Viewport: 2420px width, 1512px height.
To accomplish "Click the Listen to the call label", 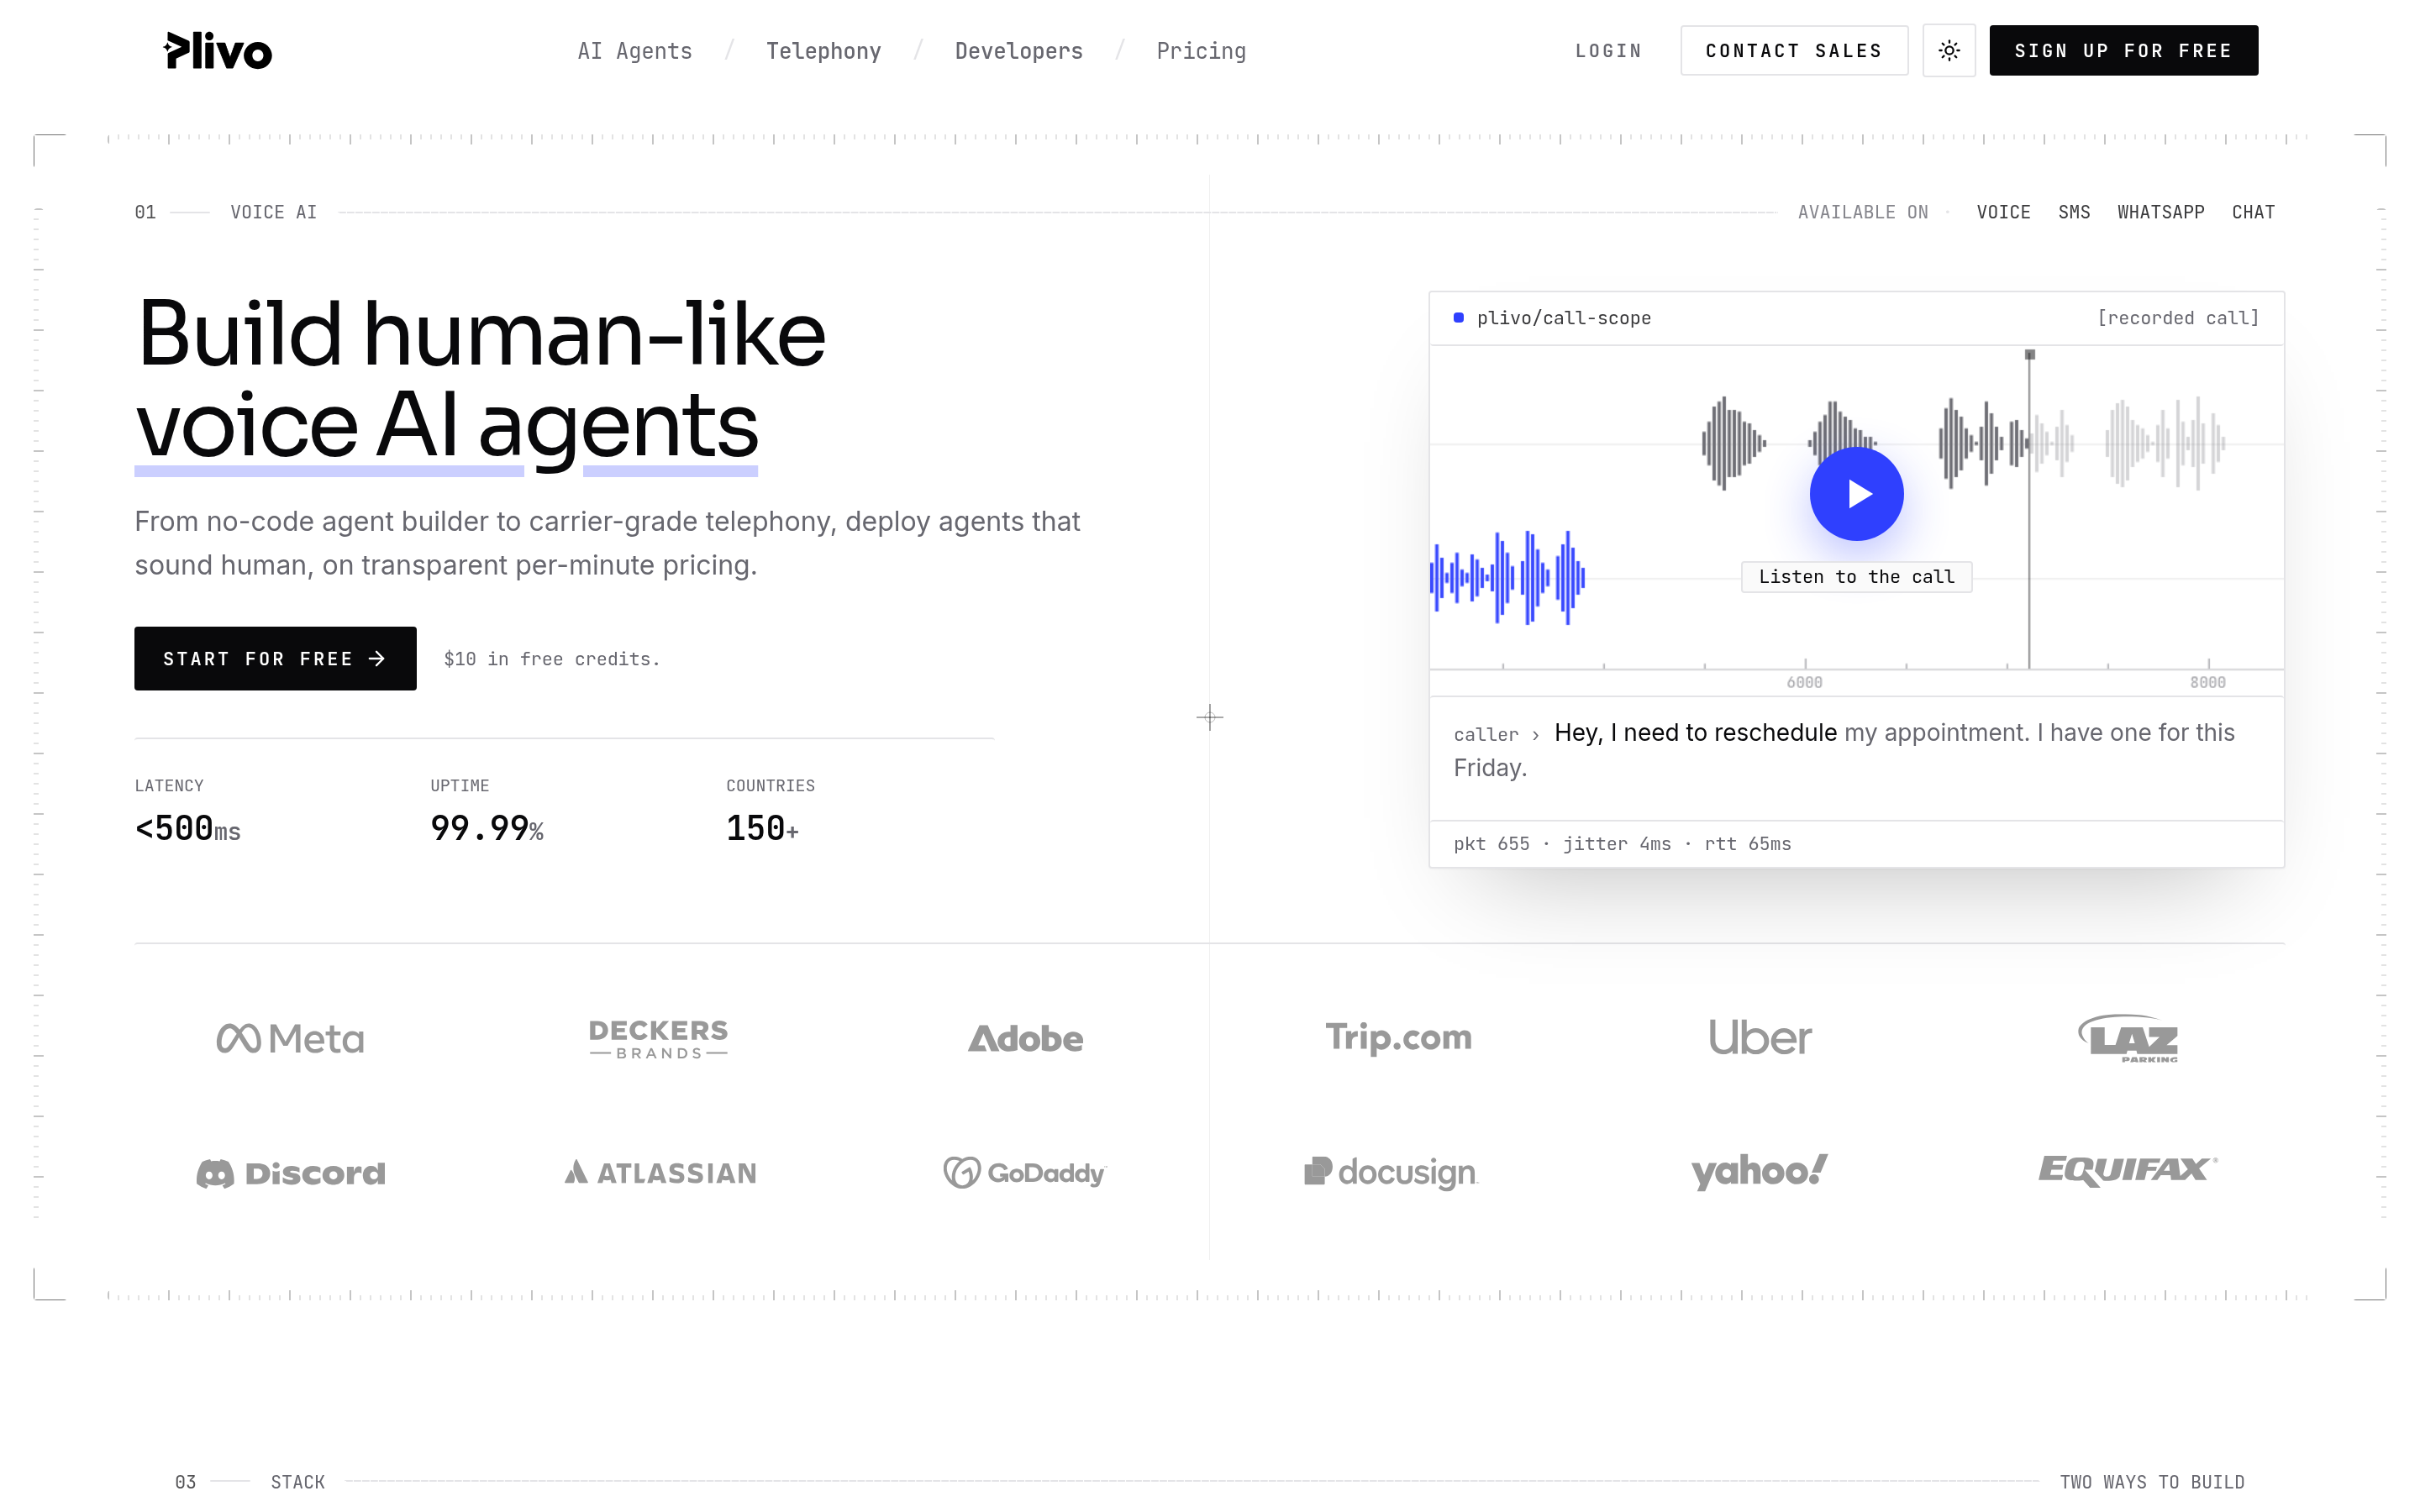I will pos(1856,577).
